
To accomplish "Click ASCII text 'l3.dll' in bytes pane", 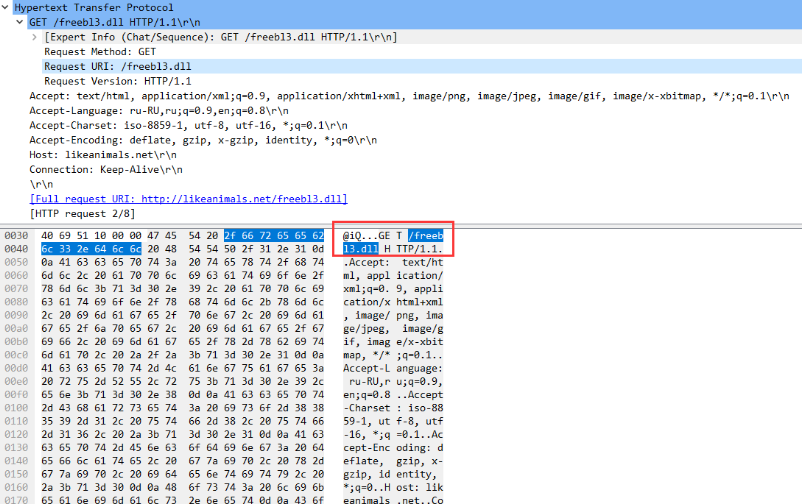I will click(x=361, y=249).
